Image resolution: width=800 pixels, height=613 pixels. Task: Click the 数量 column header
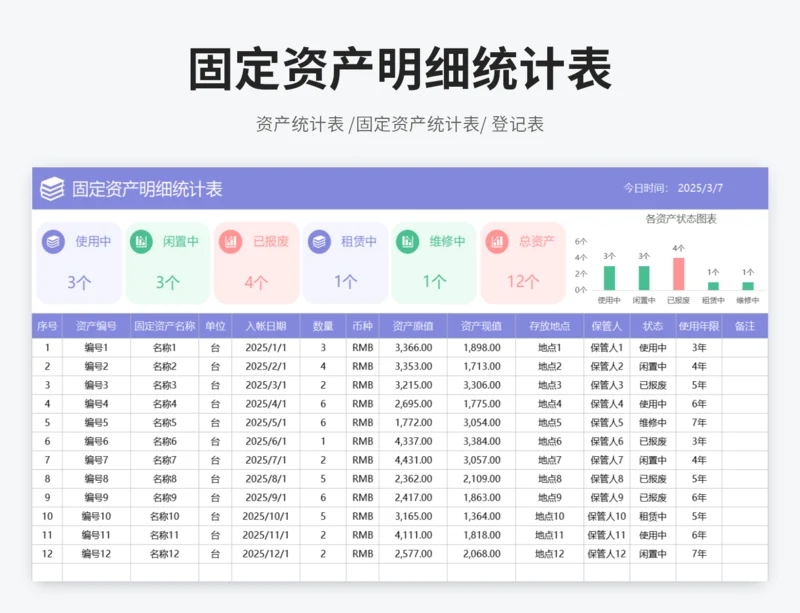(323, 326)
